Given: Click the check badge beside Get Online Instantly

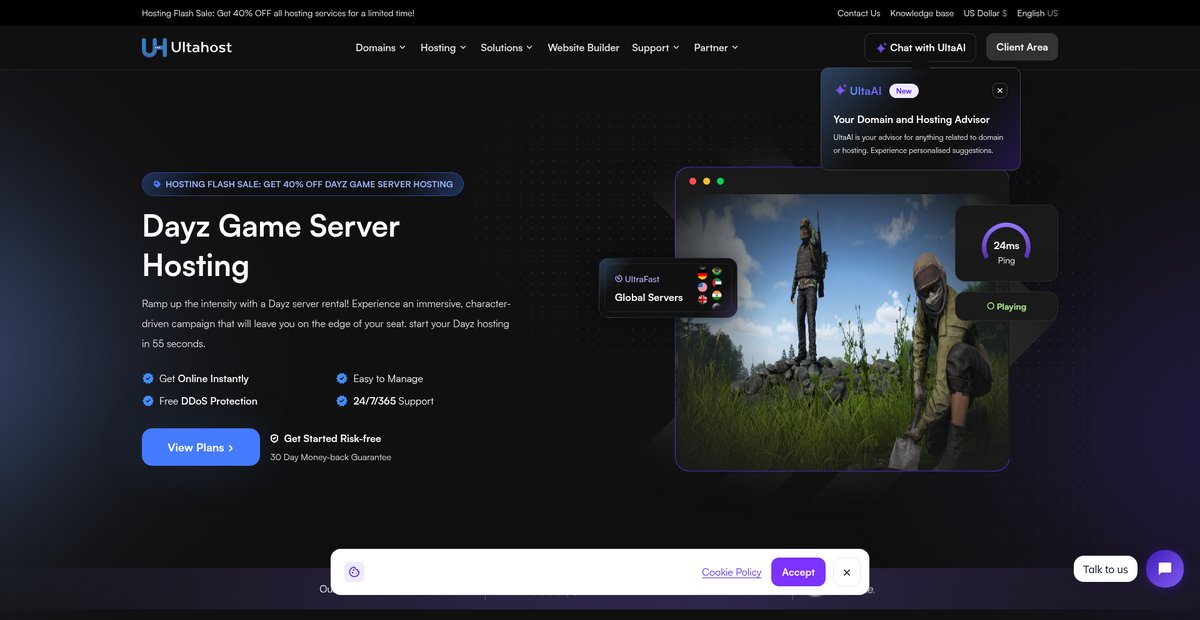Looking at the screenshot, I should pyautogui.click(x=148, y=378).
